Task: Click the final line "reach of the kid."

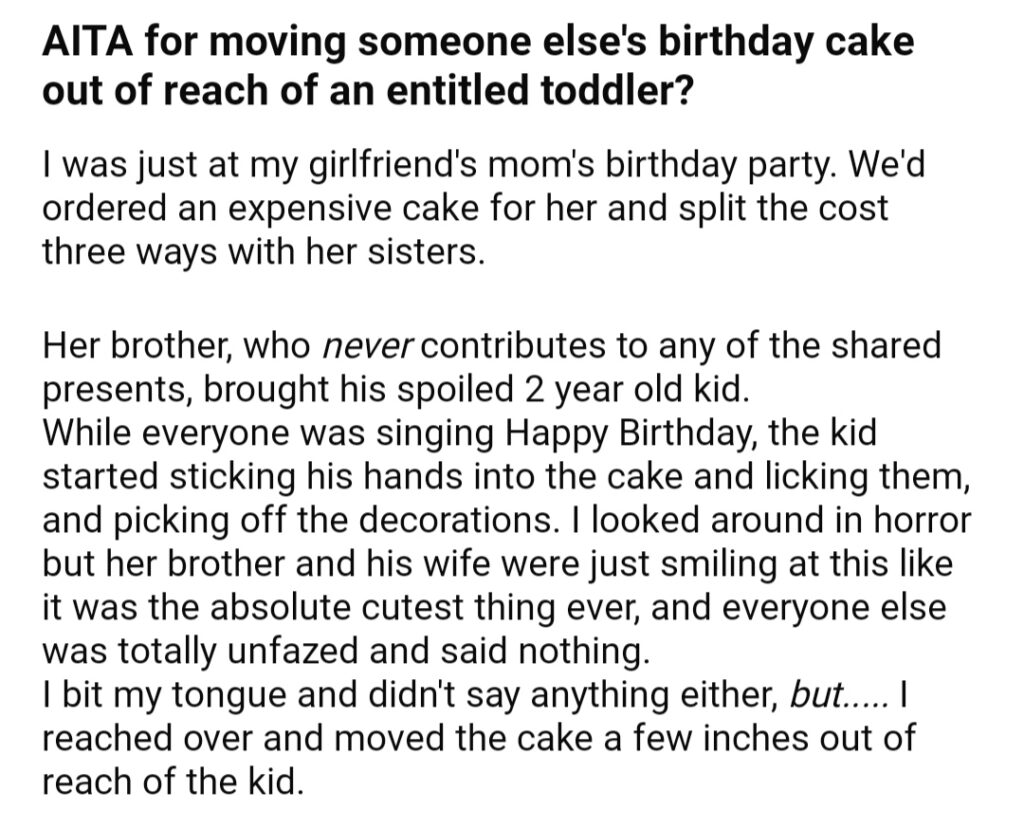Action: pos(173,782)
